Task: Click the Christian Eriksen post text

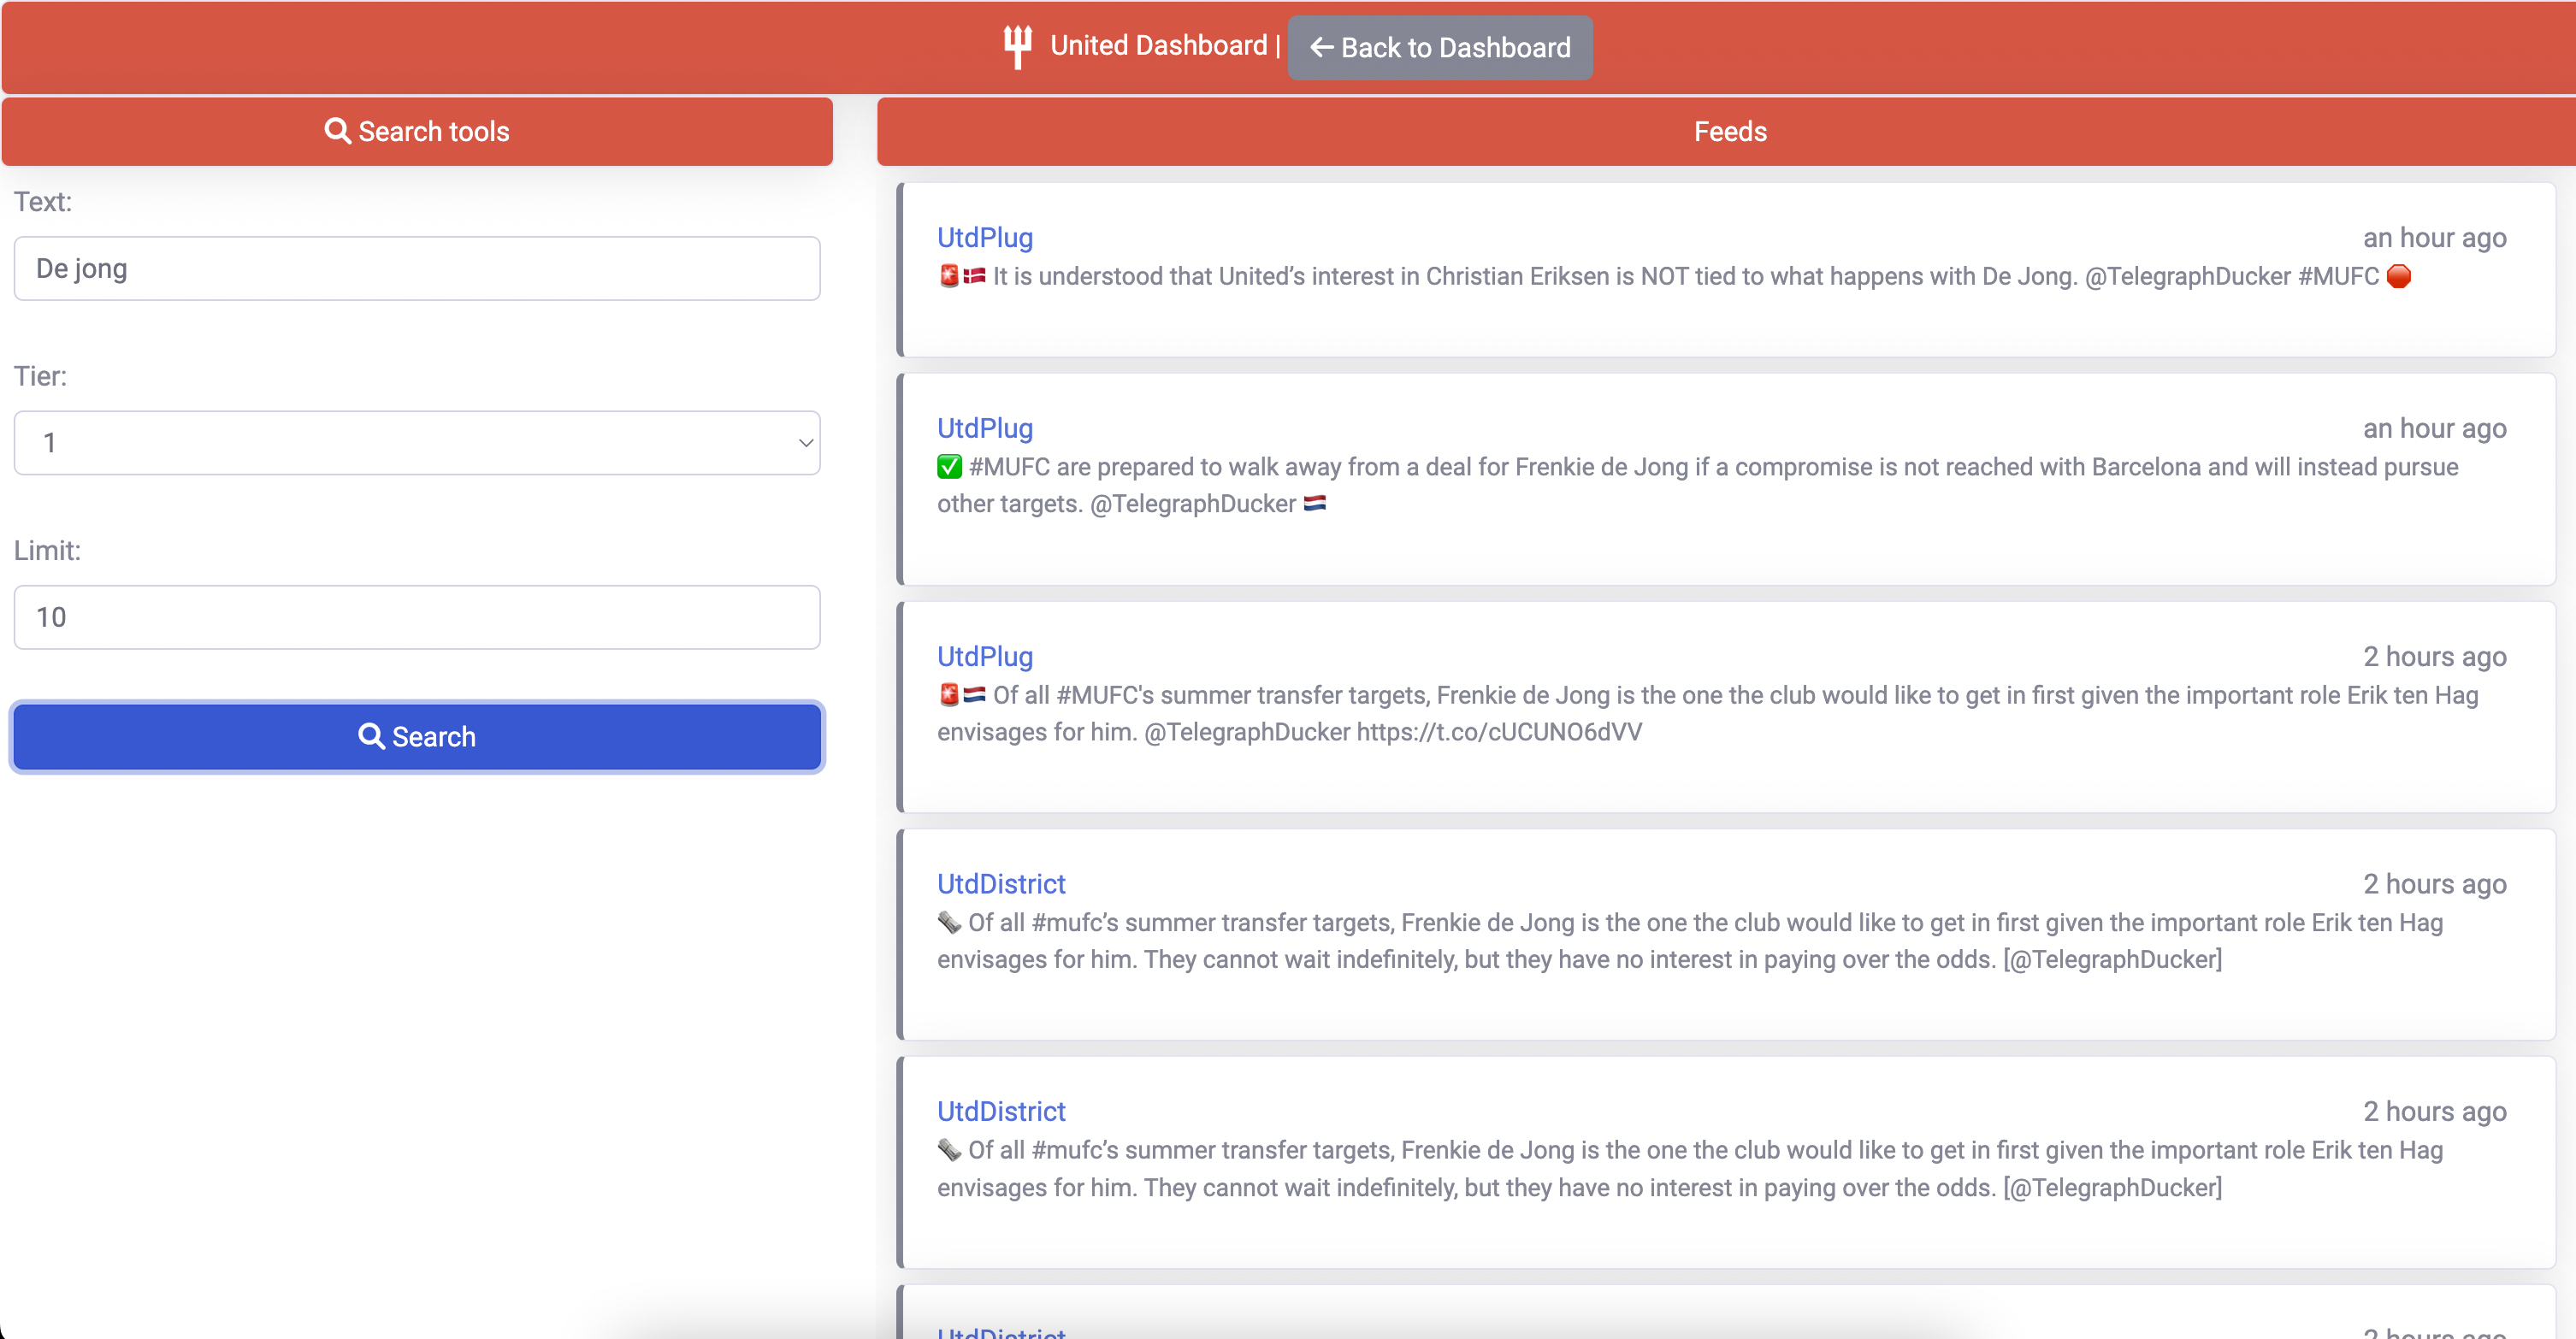Action: coord(1674,277)
